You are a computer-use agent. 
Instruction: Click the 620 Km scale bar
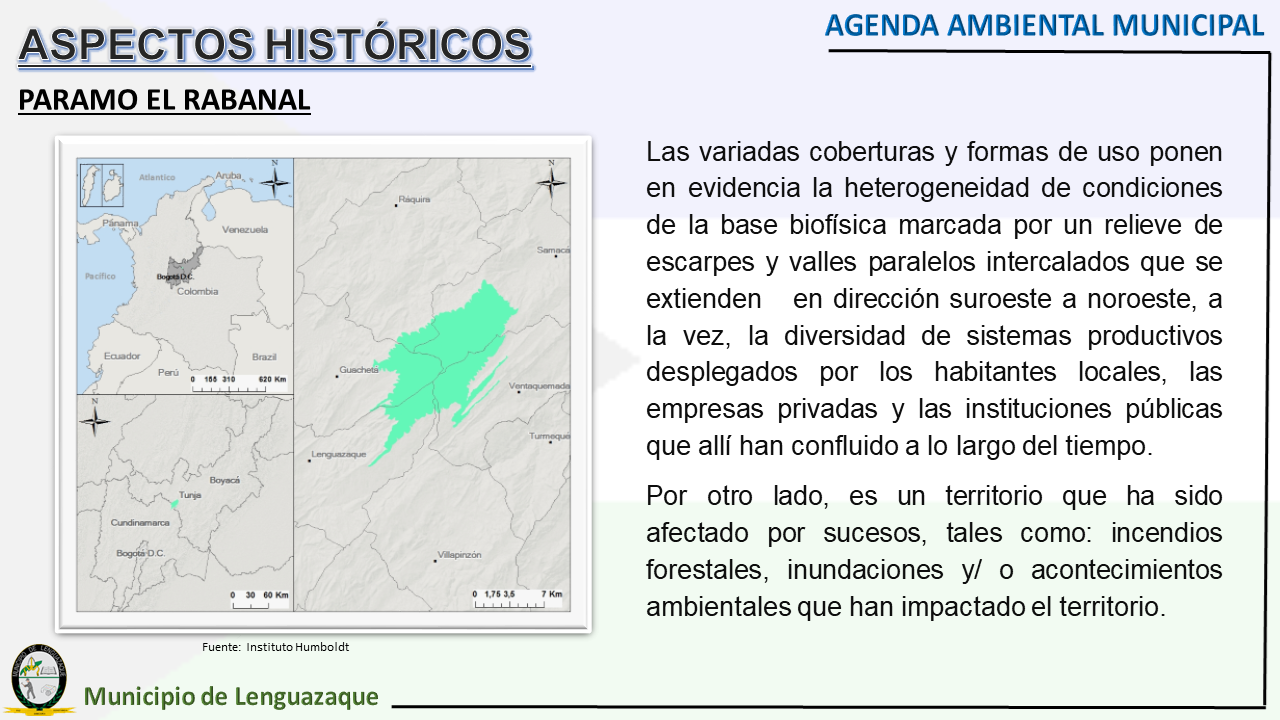pos(238,384)
